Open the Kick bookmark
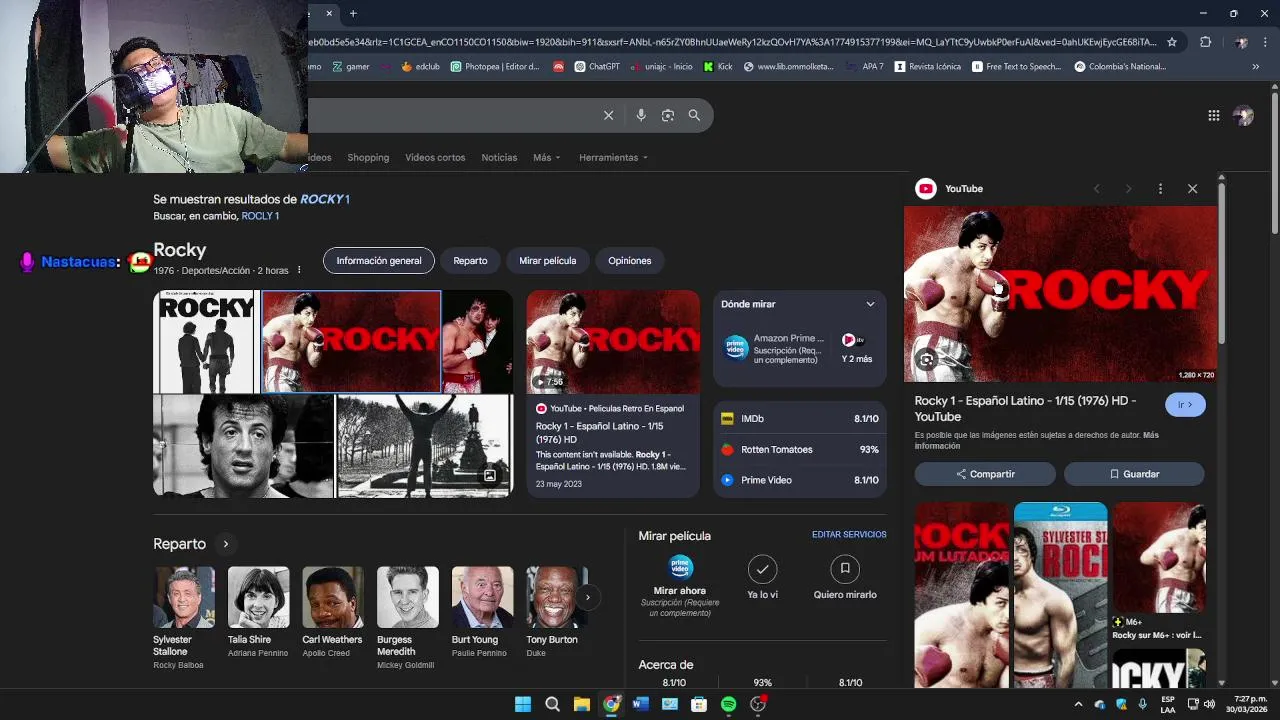This screenshot has width=1280, height=720. click(718, 67)
